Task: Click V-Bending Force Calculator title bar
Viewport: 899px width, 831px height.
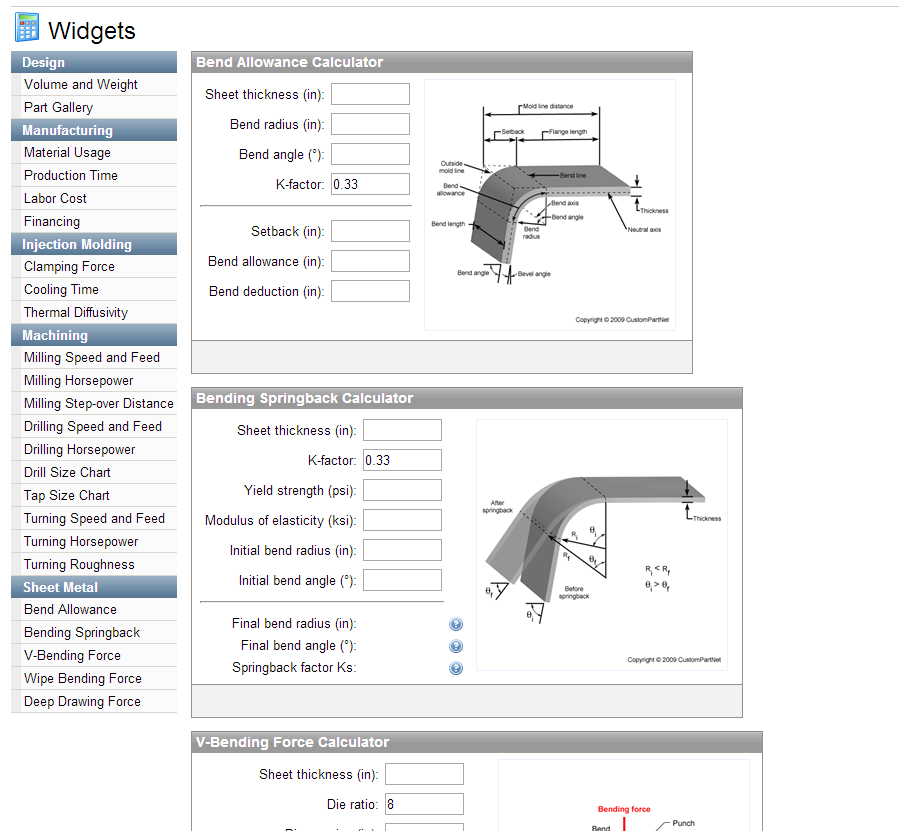Action: pyautogui.click(x=477, y=742)
